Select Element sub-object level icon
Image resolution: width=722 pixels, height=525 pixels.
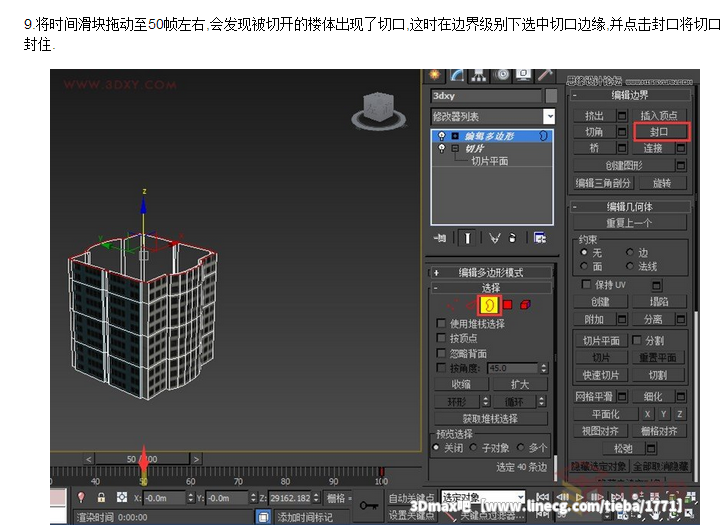525,304
